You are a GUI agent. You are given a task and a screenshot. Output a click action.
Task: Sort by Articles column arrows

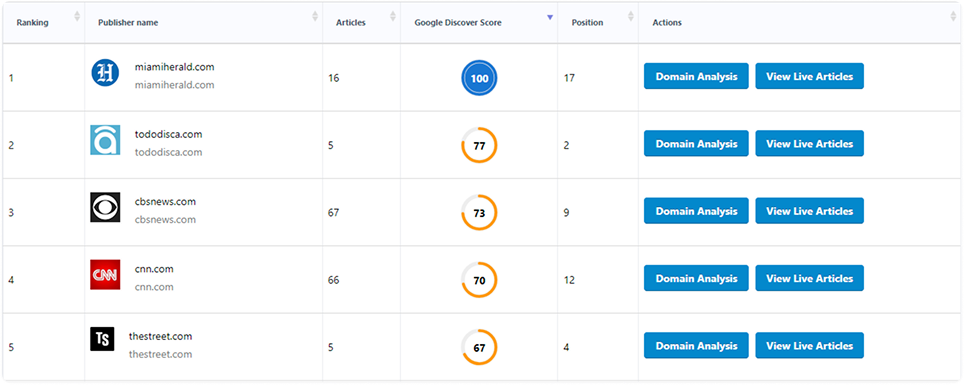[393, 16]
